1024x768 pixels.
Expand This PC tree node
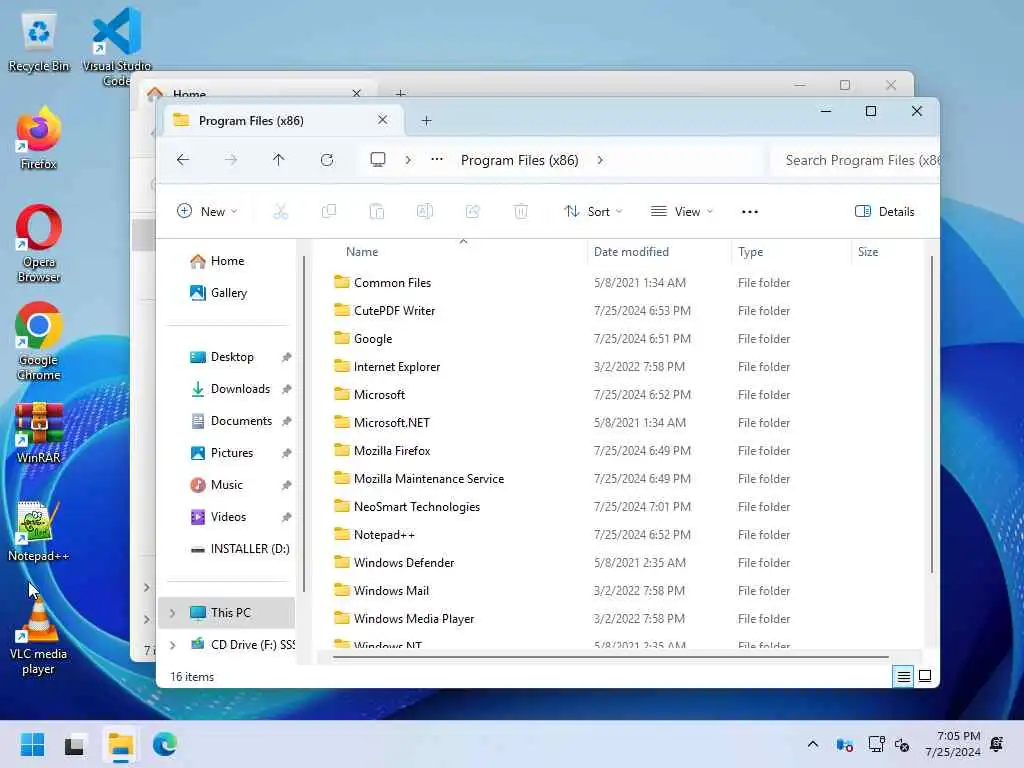pos(172,613)
